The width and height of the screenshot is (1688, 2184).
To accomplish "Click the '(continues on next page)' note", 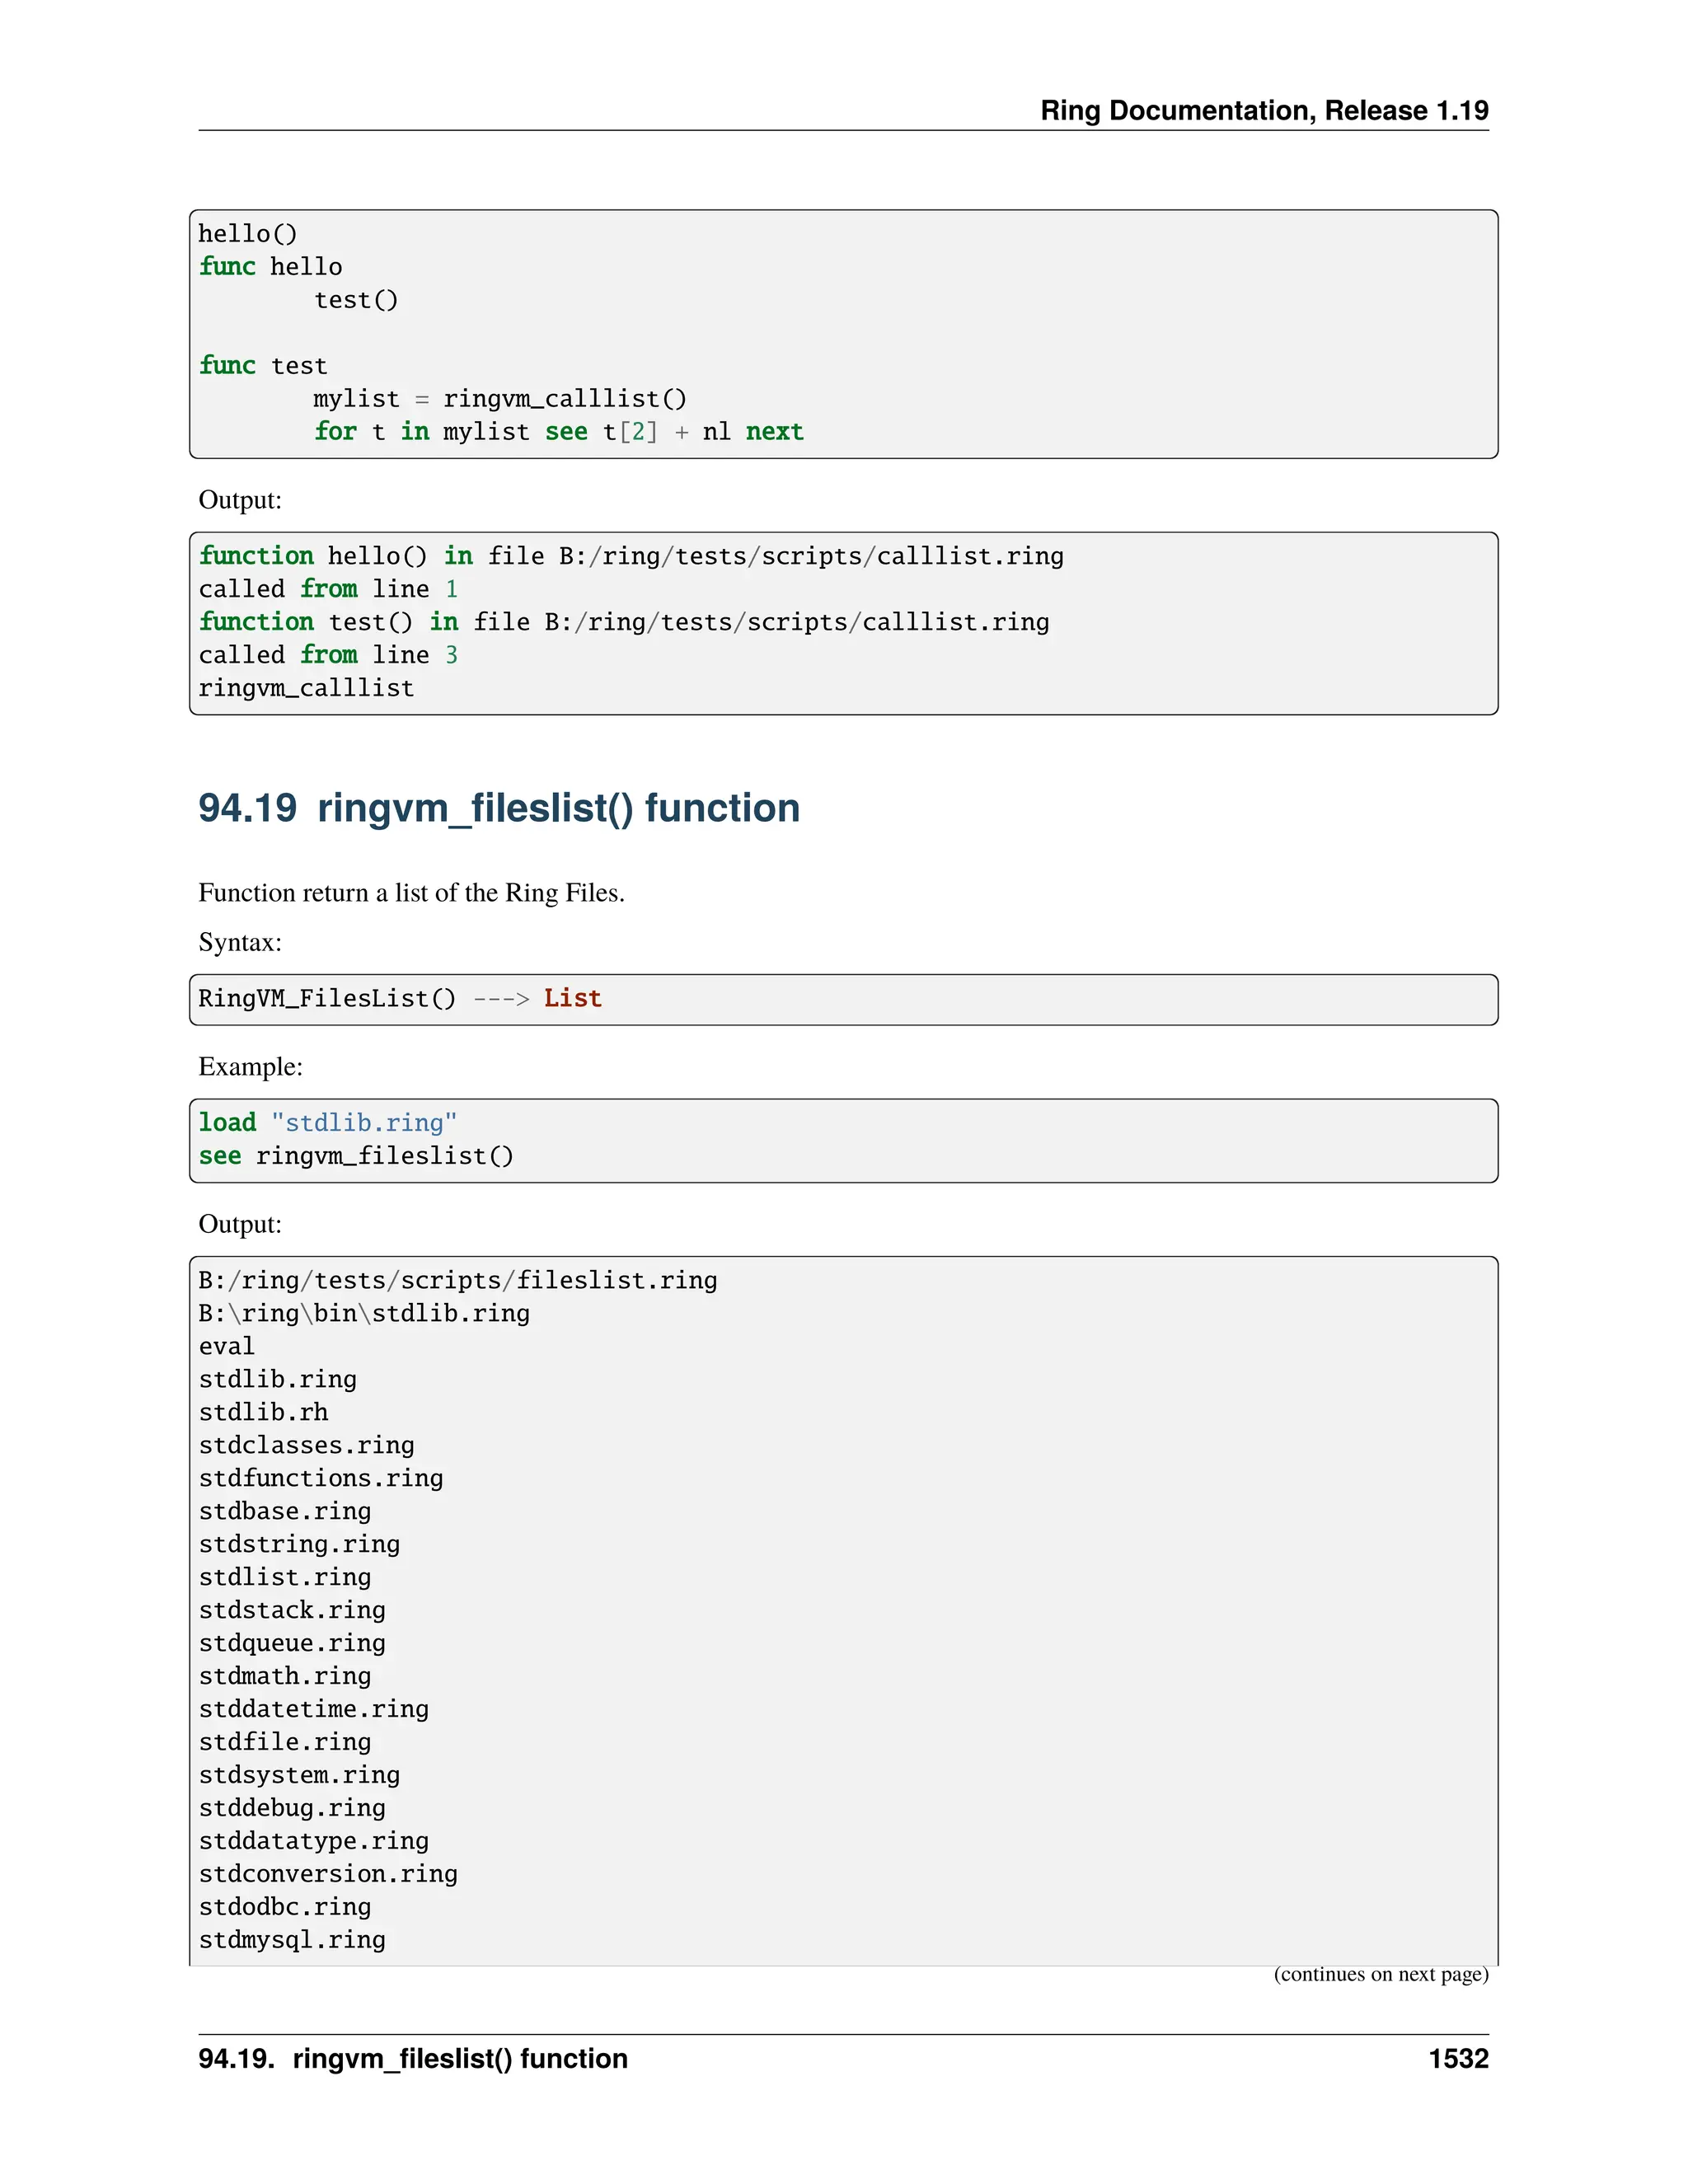I will [1381, 1974].
